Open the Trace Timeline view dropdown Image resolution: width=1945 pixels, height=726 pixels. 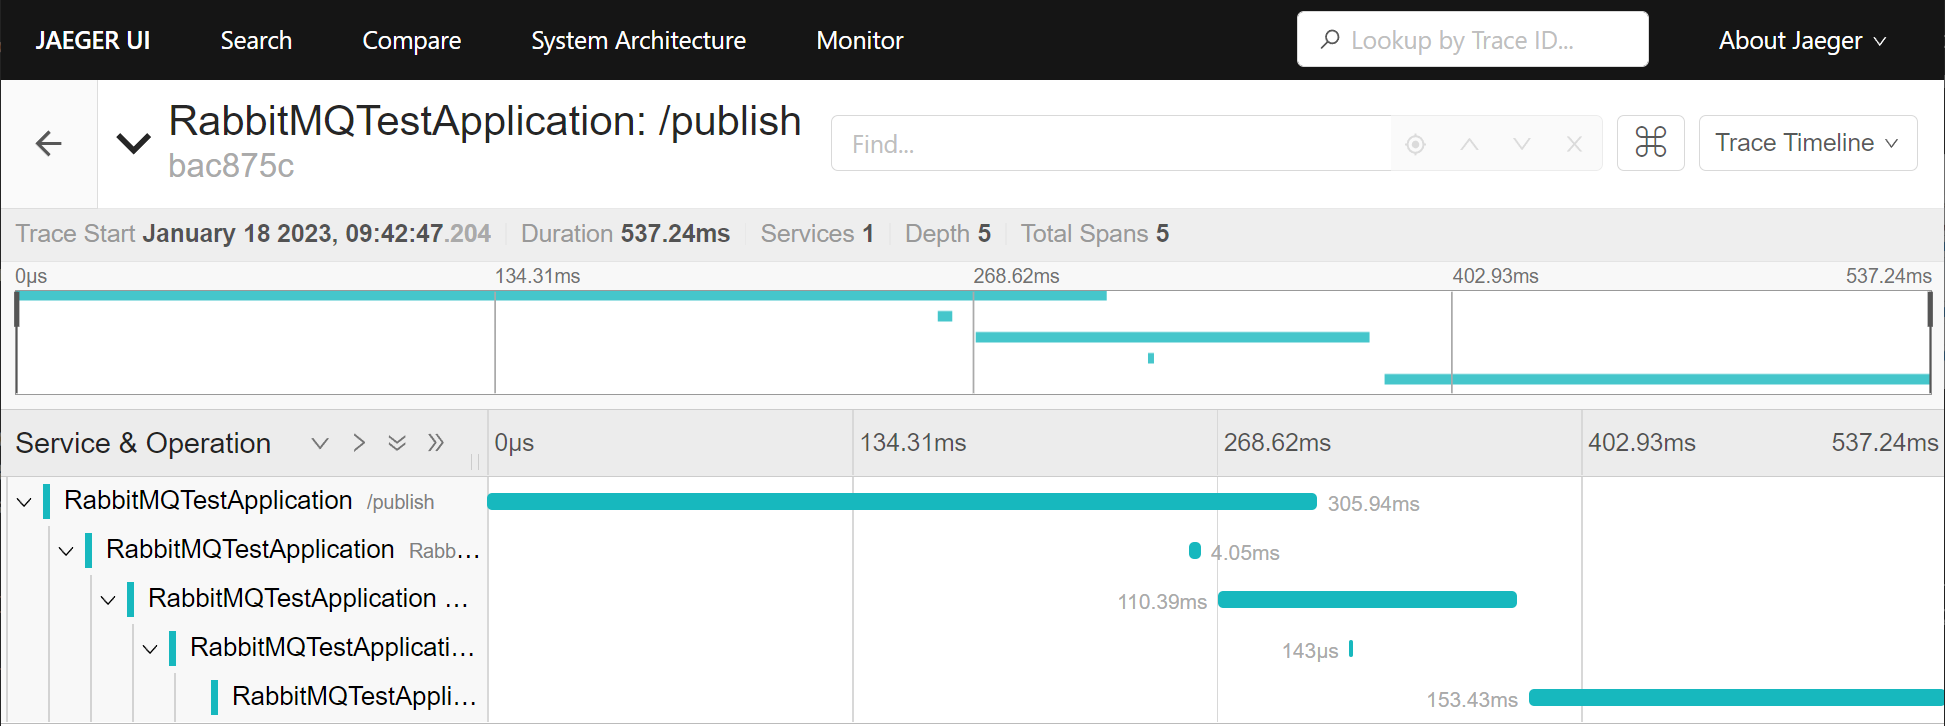(x=1807, y=143)
